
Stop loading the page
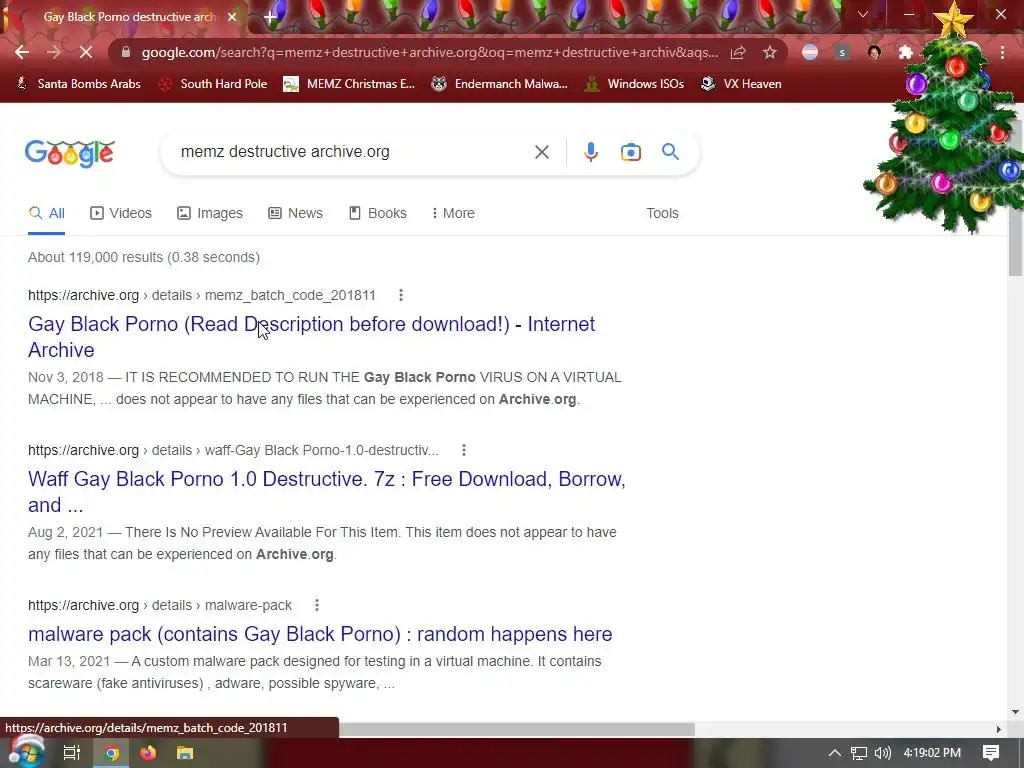(x=86, y=52)
